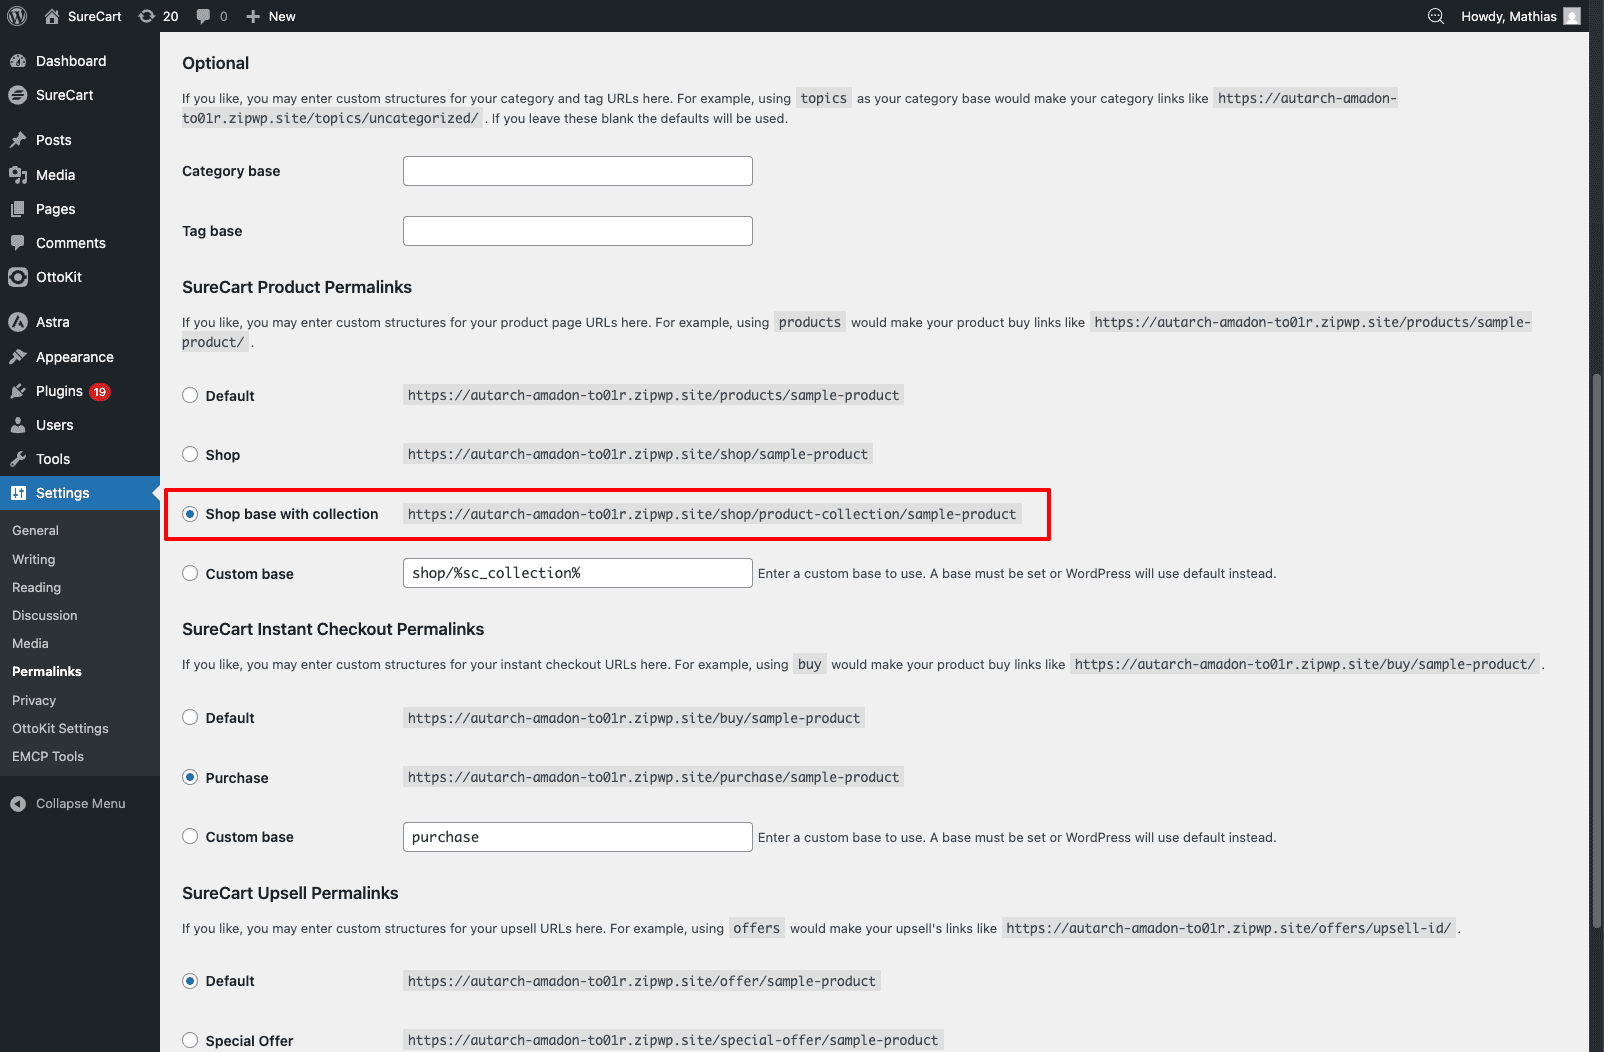This screenshot has width=1604, height=1052.
Task: Open General settings submenu
Action: point(35,531)
